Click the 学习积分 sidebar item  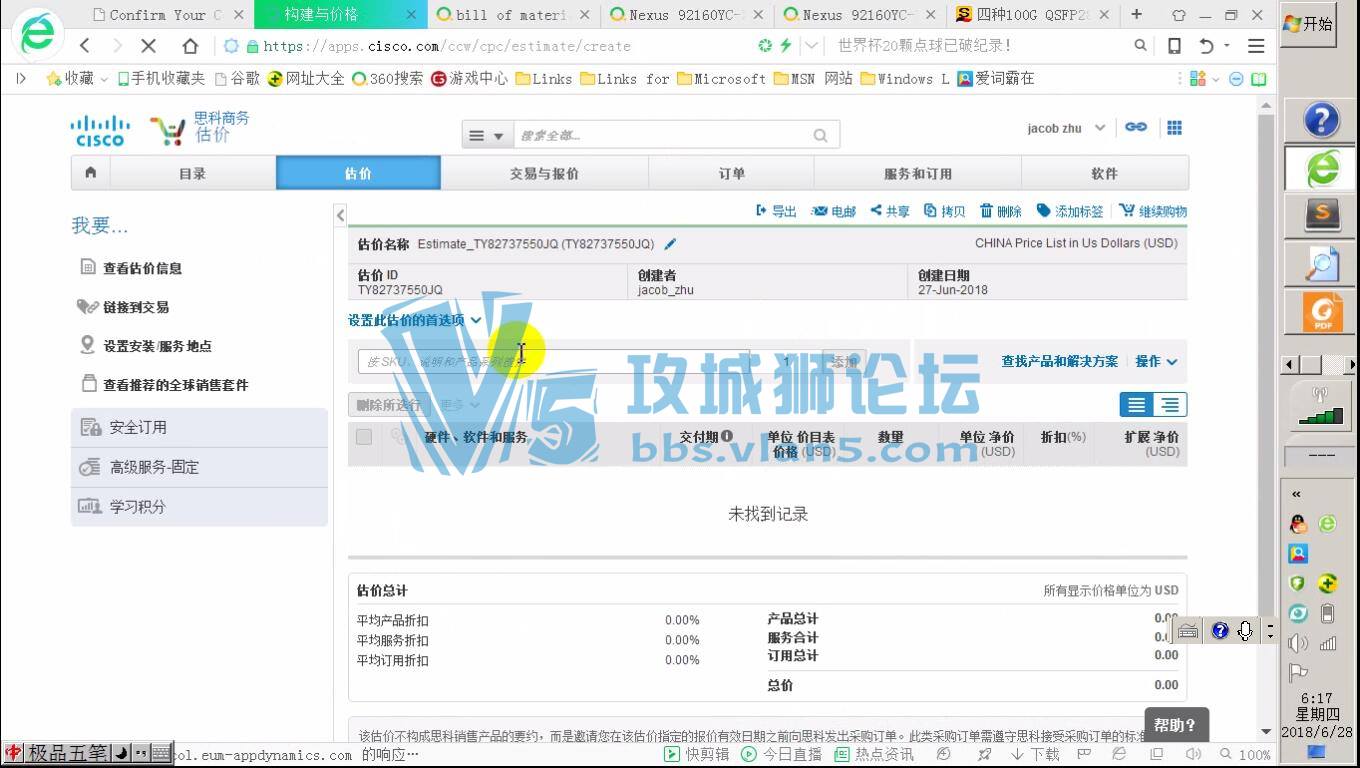[x=199, y=507]
